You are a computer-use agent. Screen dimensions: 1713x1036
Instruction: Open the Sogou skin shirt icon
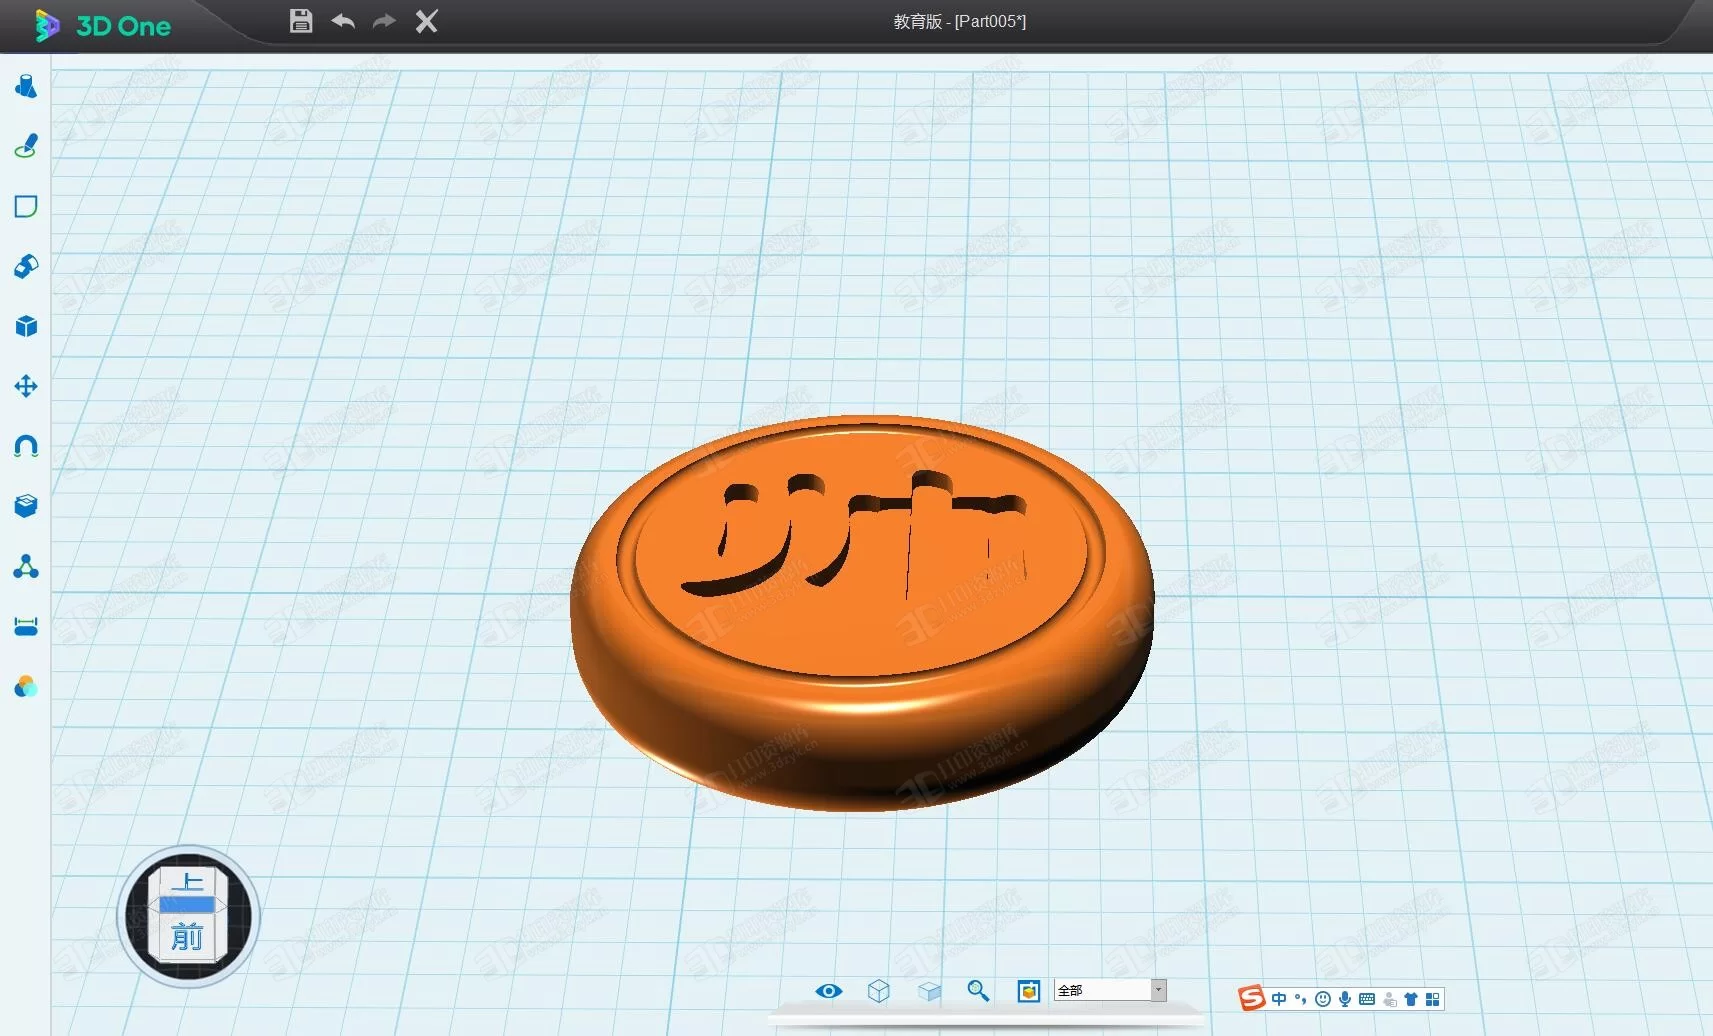tap(1411, 999)
